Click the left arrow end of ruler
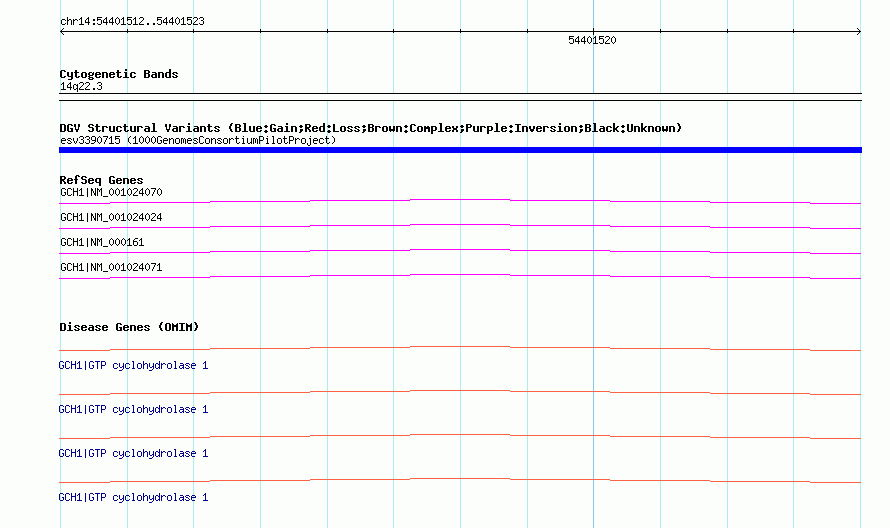The width and height of the screenshot is (890, 528). pos(62,32)
